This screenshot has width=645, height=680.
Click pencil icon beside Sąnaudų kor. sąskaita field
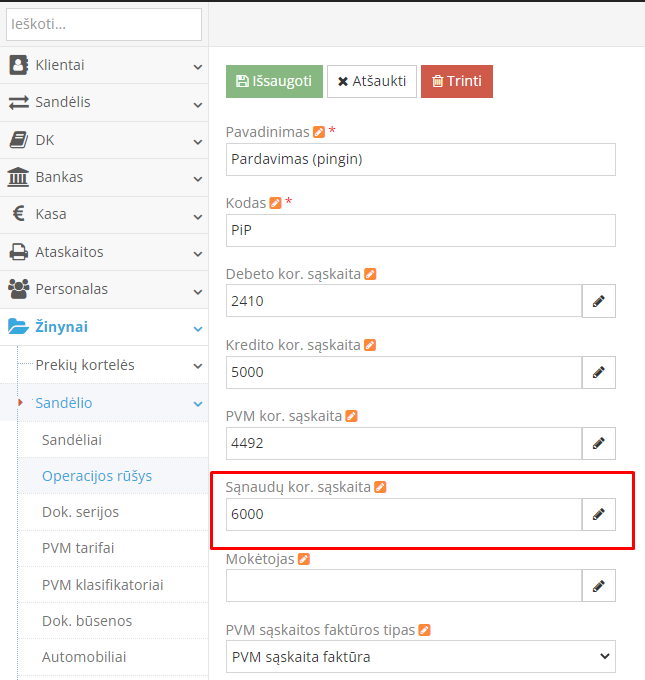[x=598, y=514]
